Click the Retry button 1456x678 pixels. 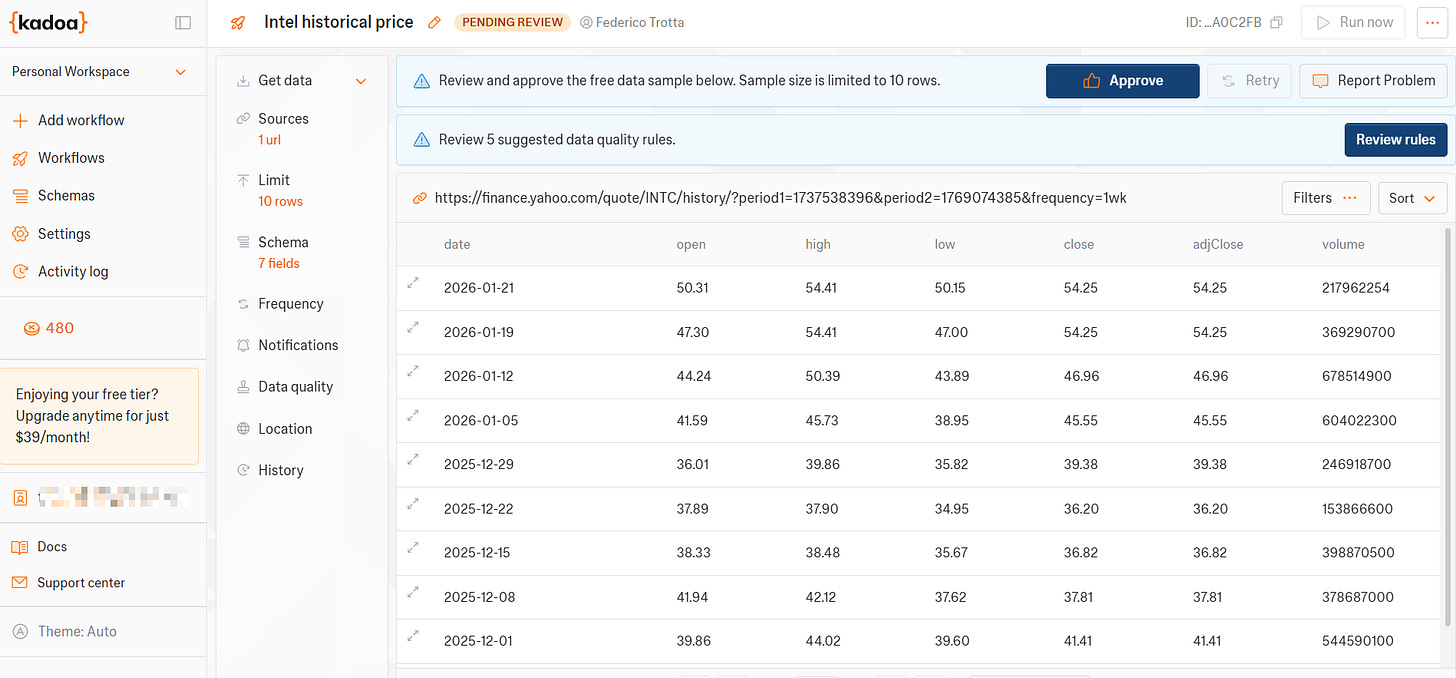(1250, 81)
